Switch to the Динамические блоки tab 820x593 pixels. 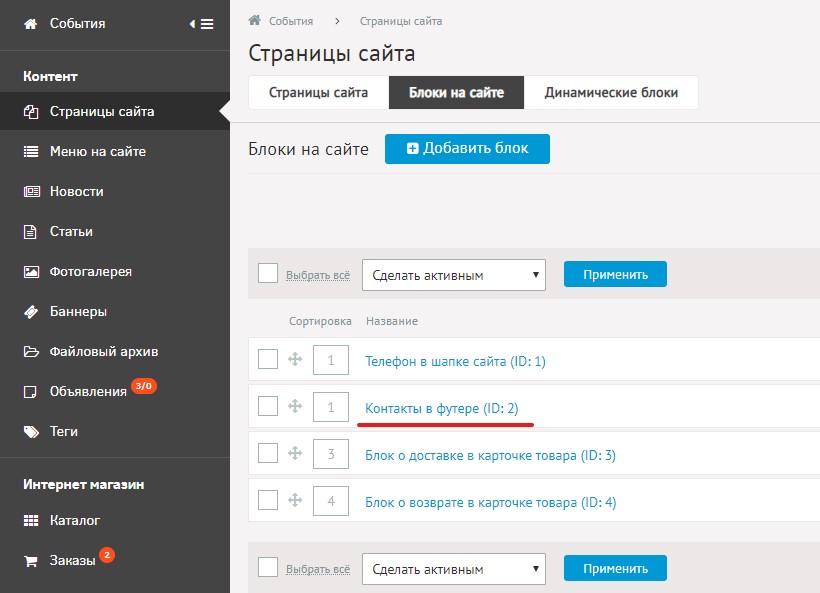611,93
